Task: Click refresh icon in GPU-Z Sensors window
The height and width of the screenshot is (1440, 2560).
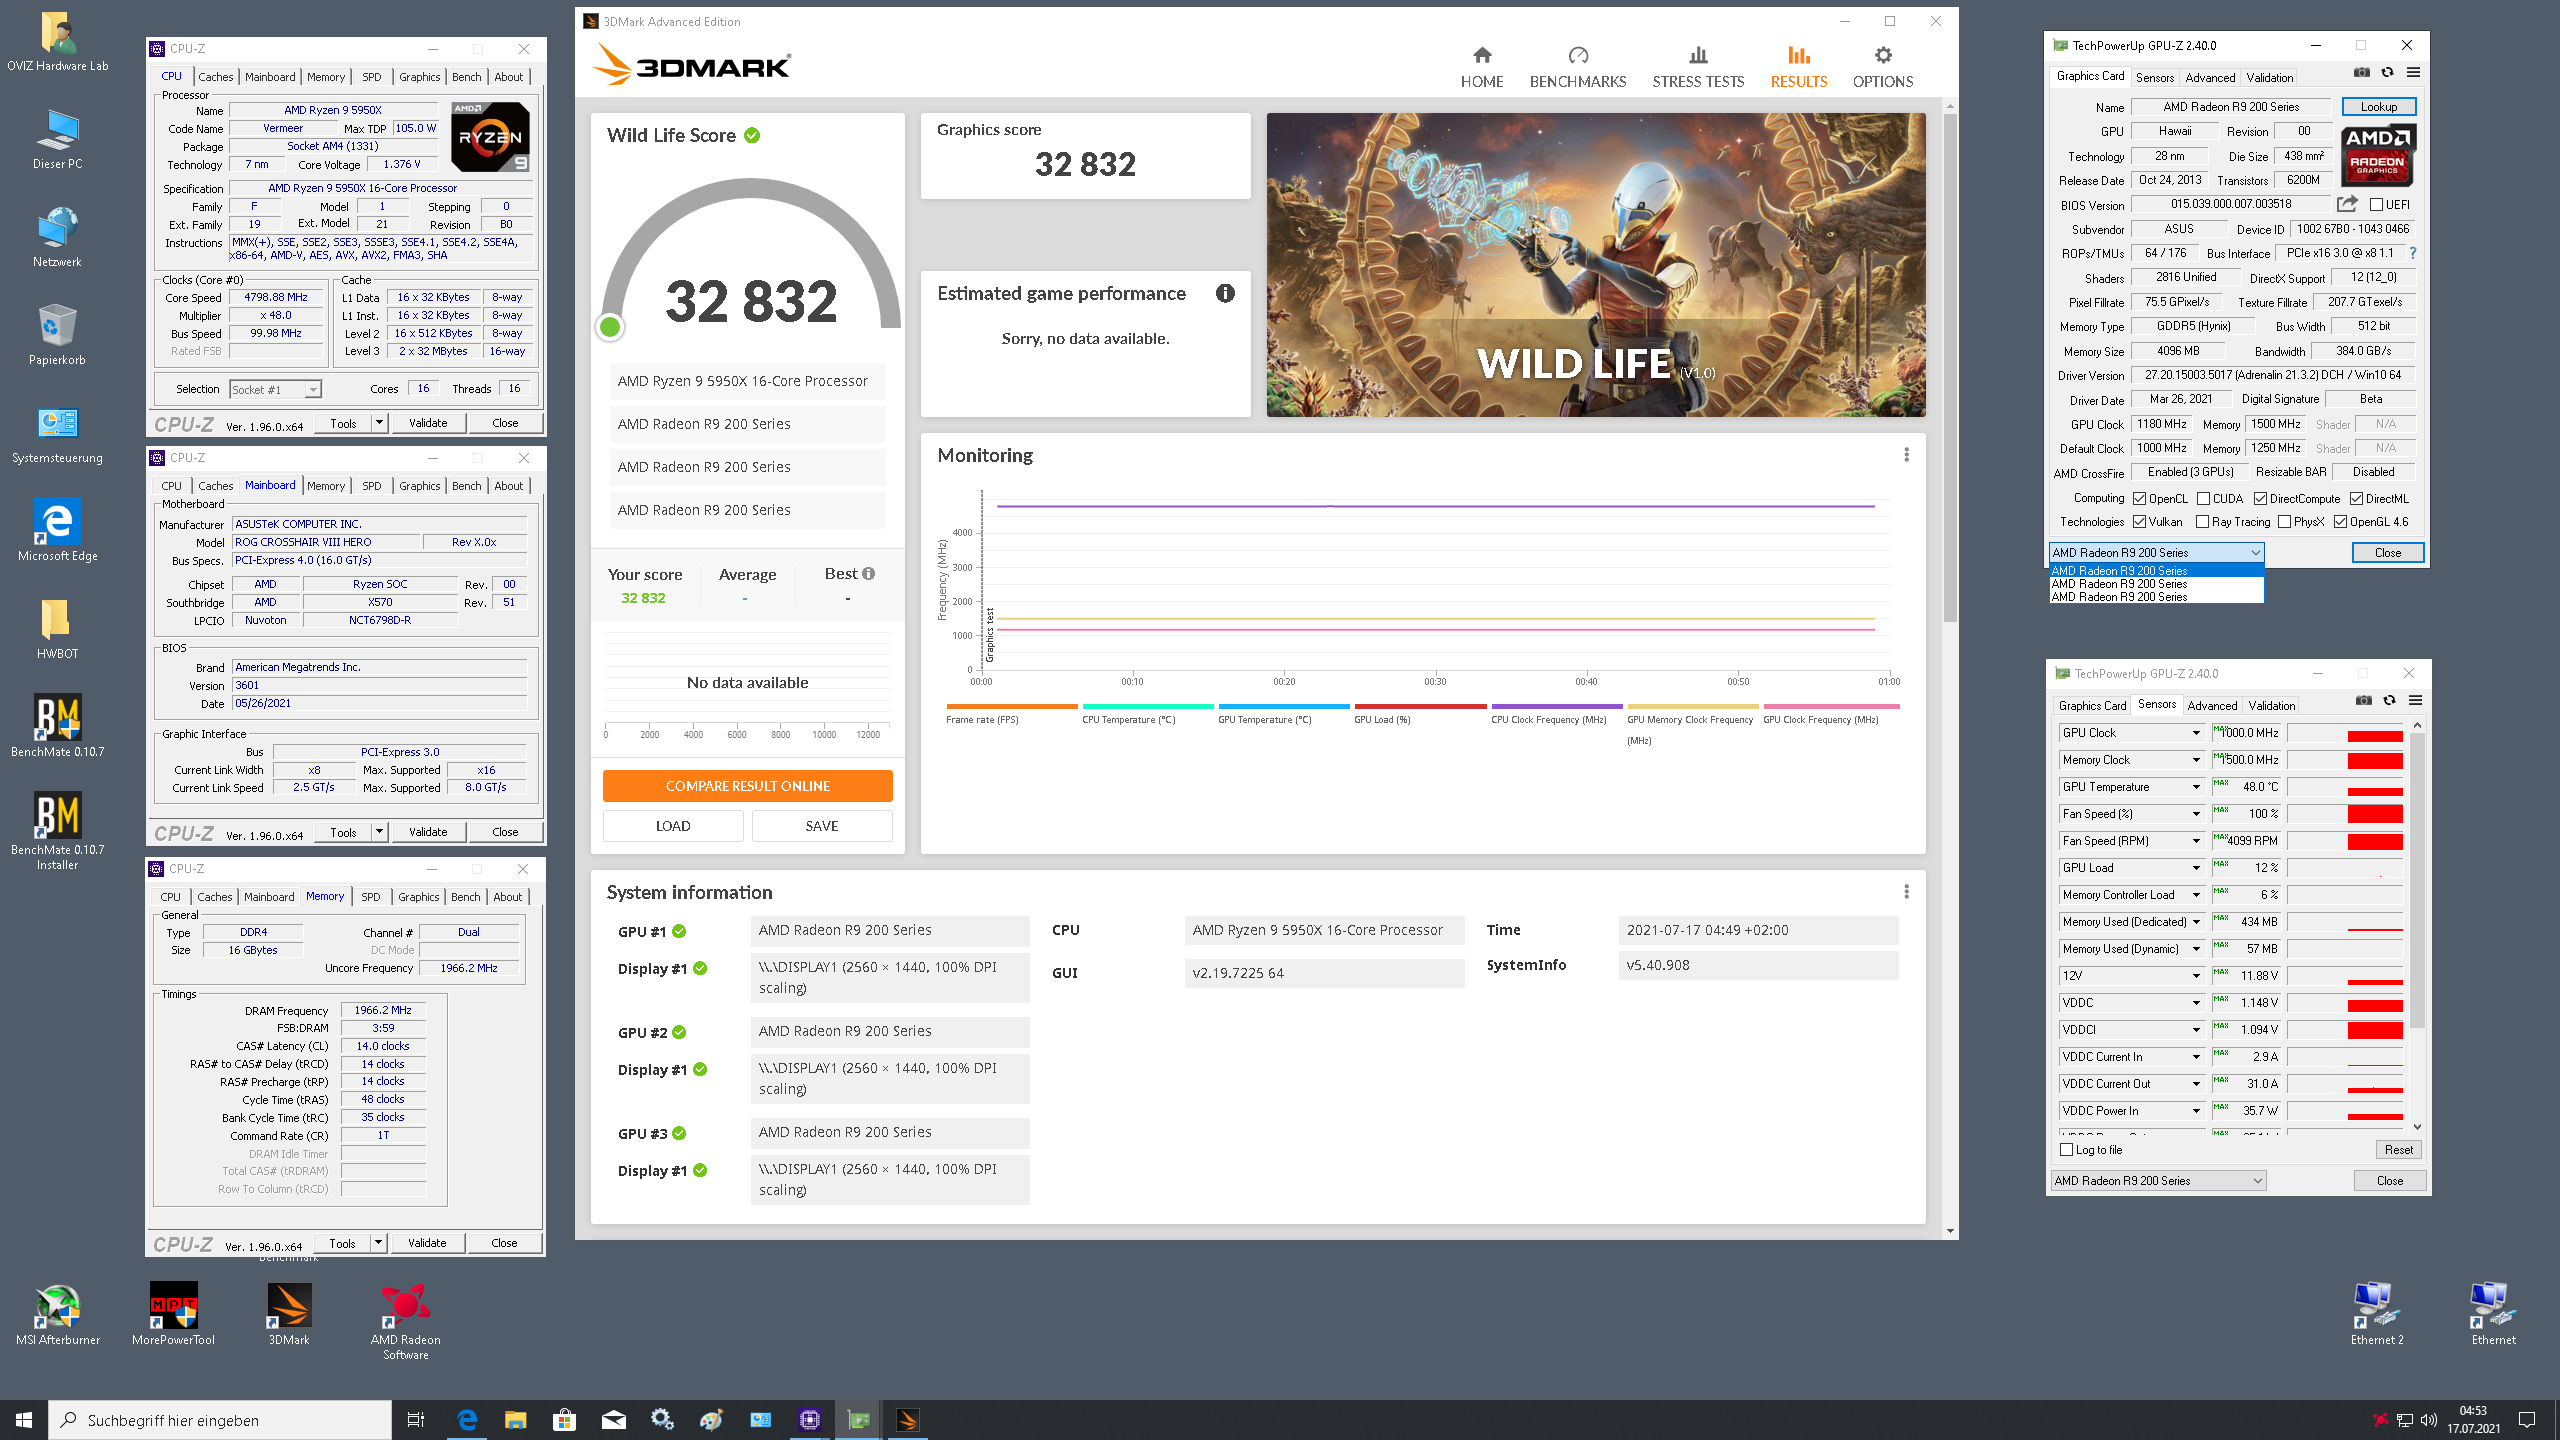Action: point(2389,701)
